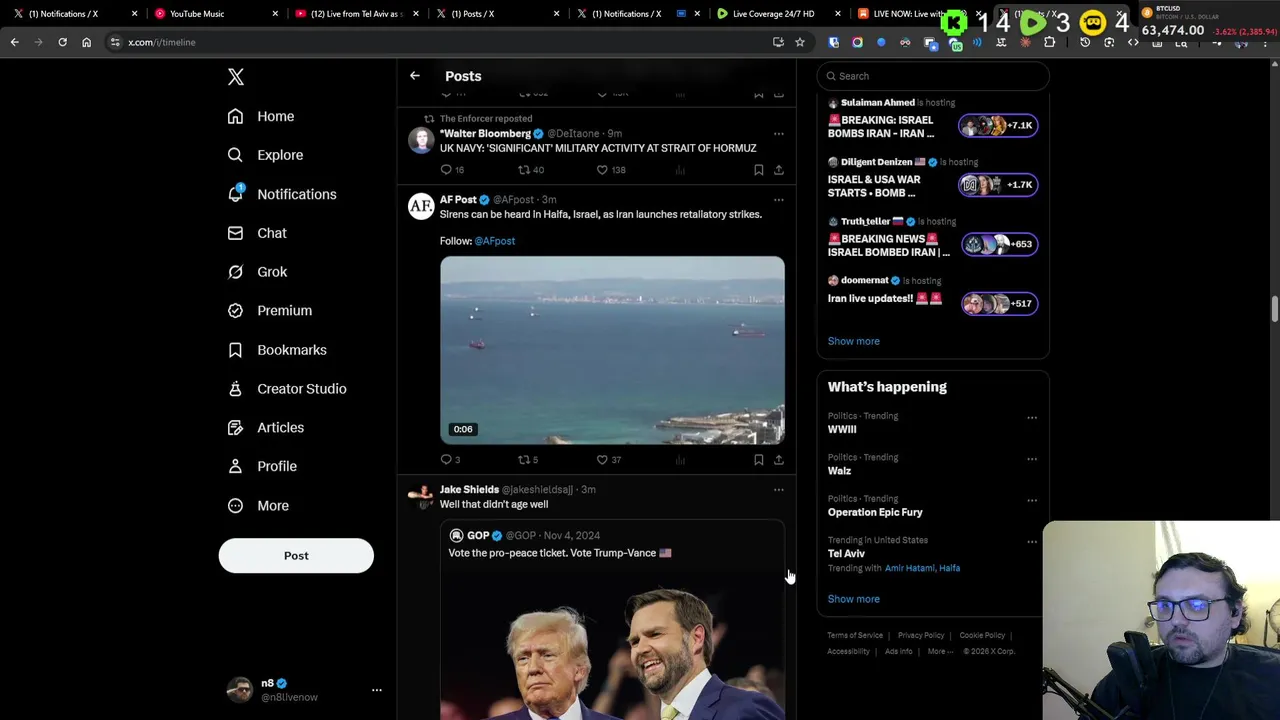Open Operation Epic Fury trend

pos(875,512)
